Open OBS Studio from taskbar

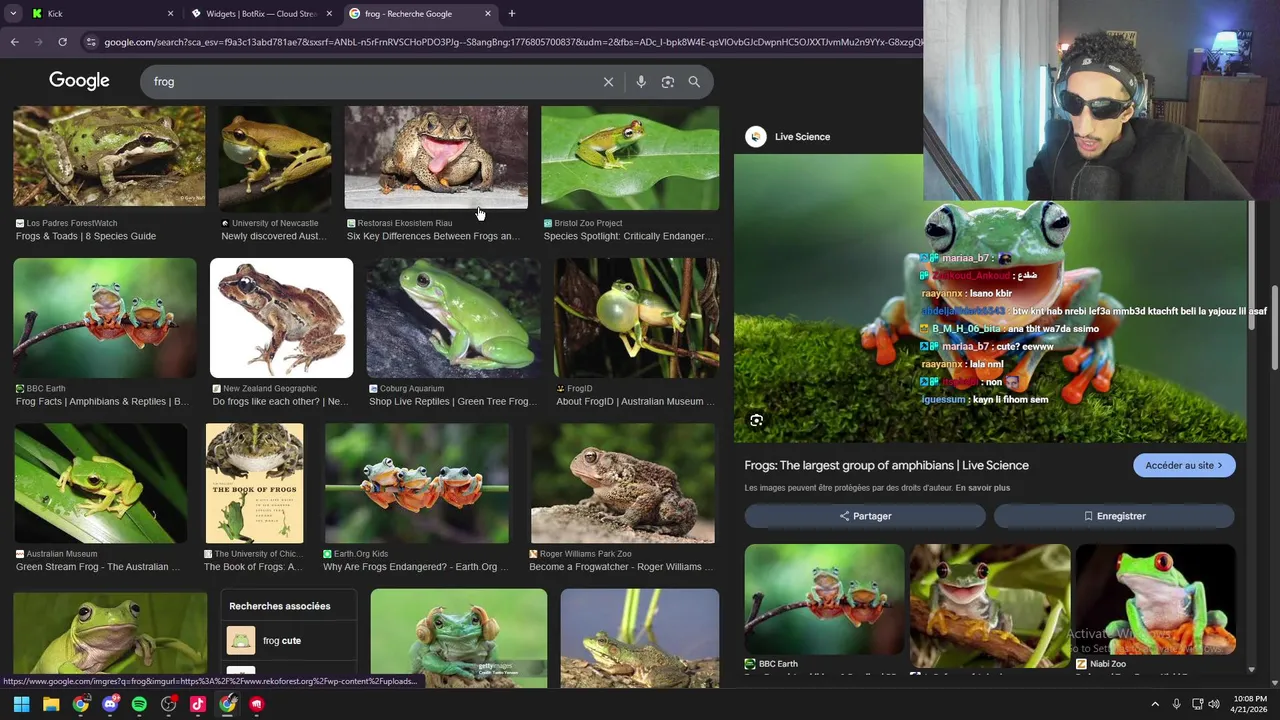(x=169, y=704)
